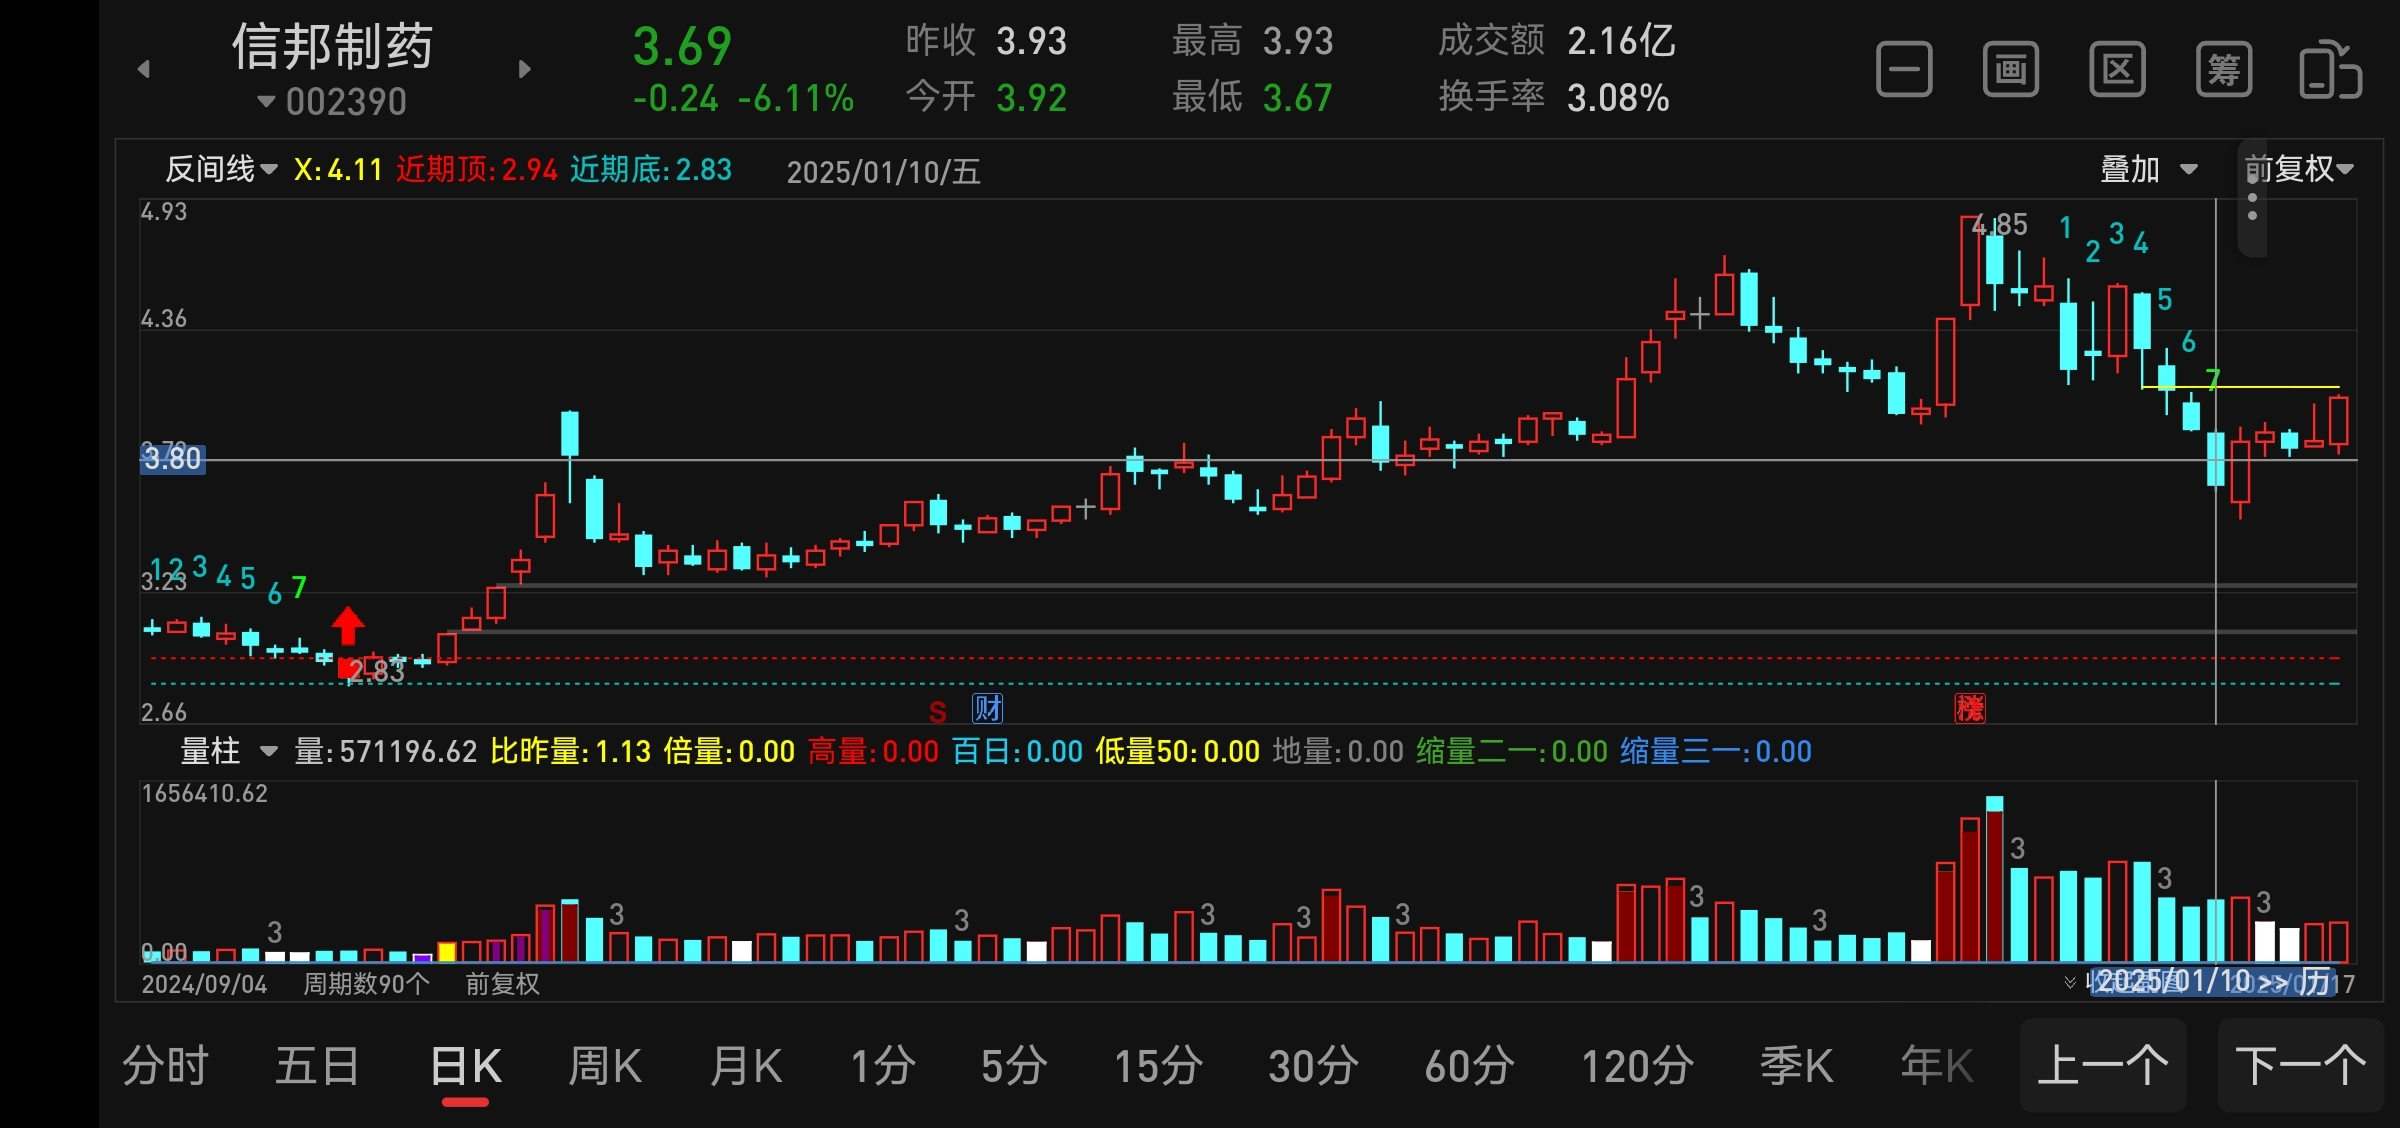This screenshot has height=1128, width=2400.
Task: Switch to the 周K weekly tab
Action: coord(605,1066)
